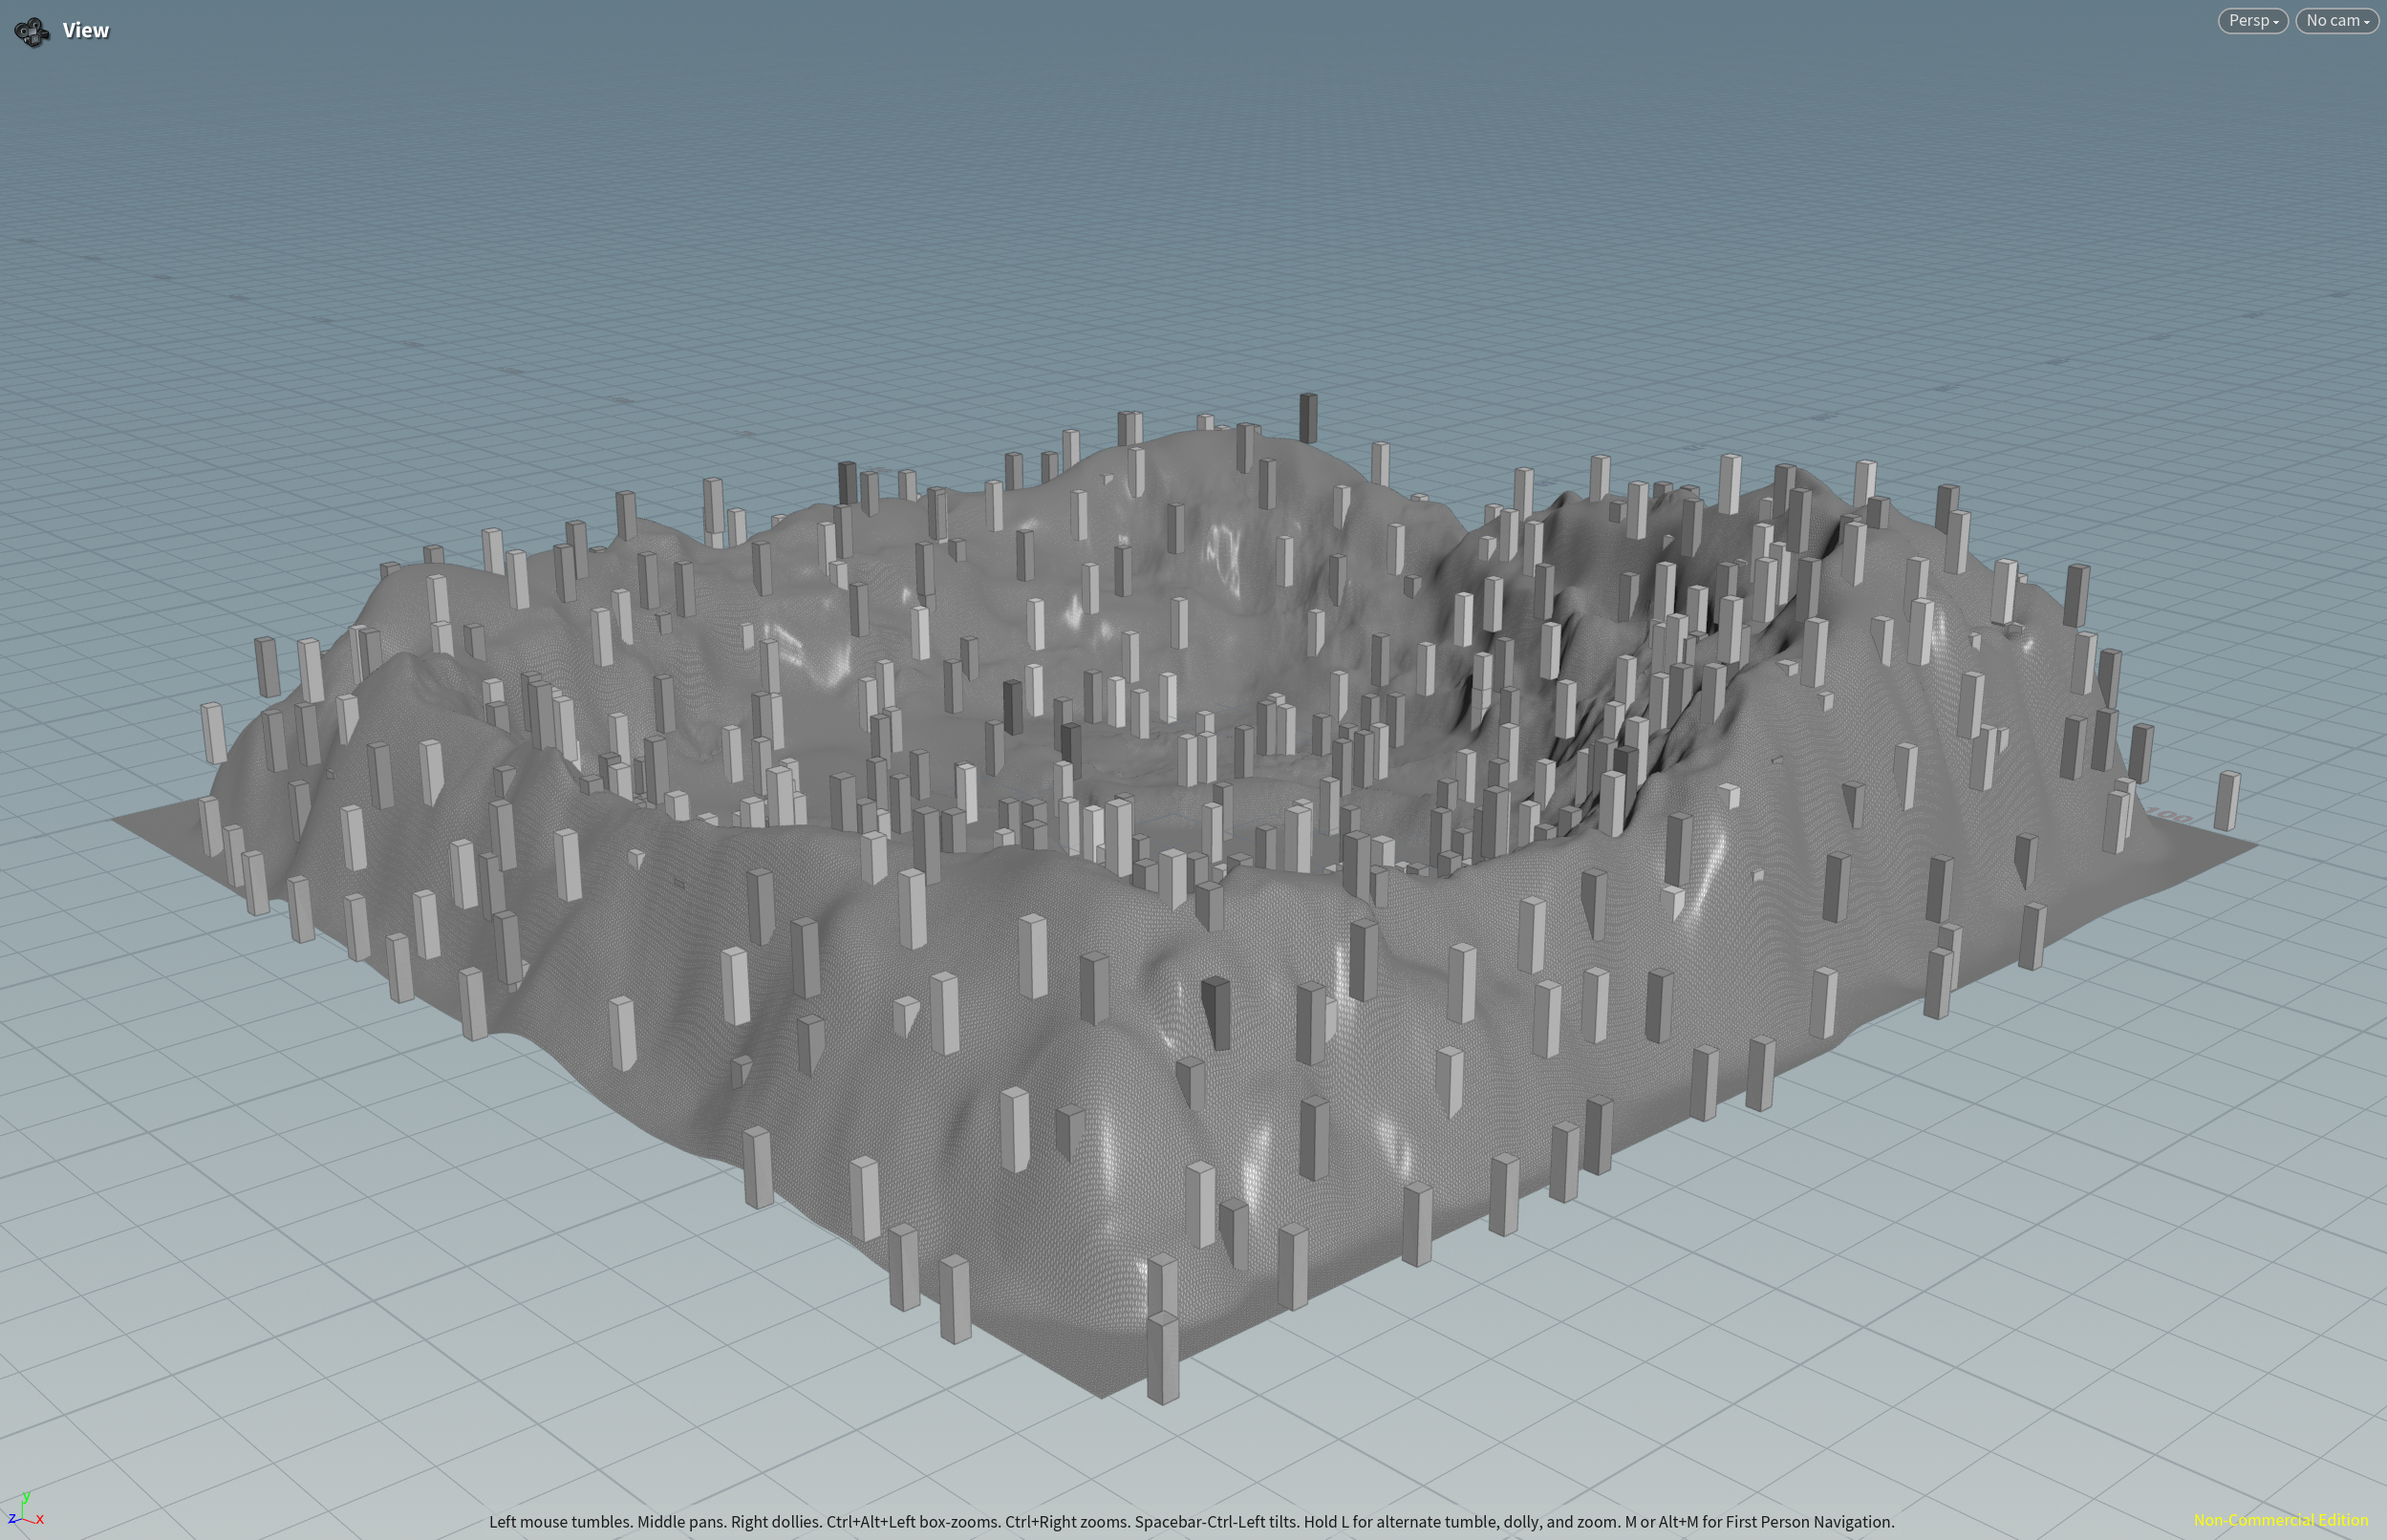Select the box at terrain's nearest front corner

[1162, 1358]
